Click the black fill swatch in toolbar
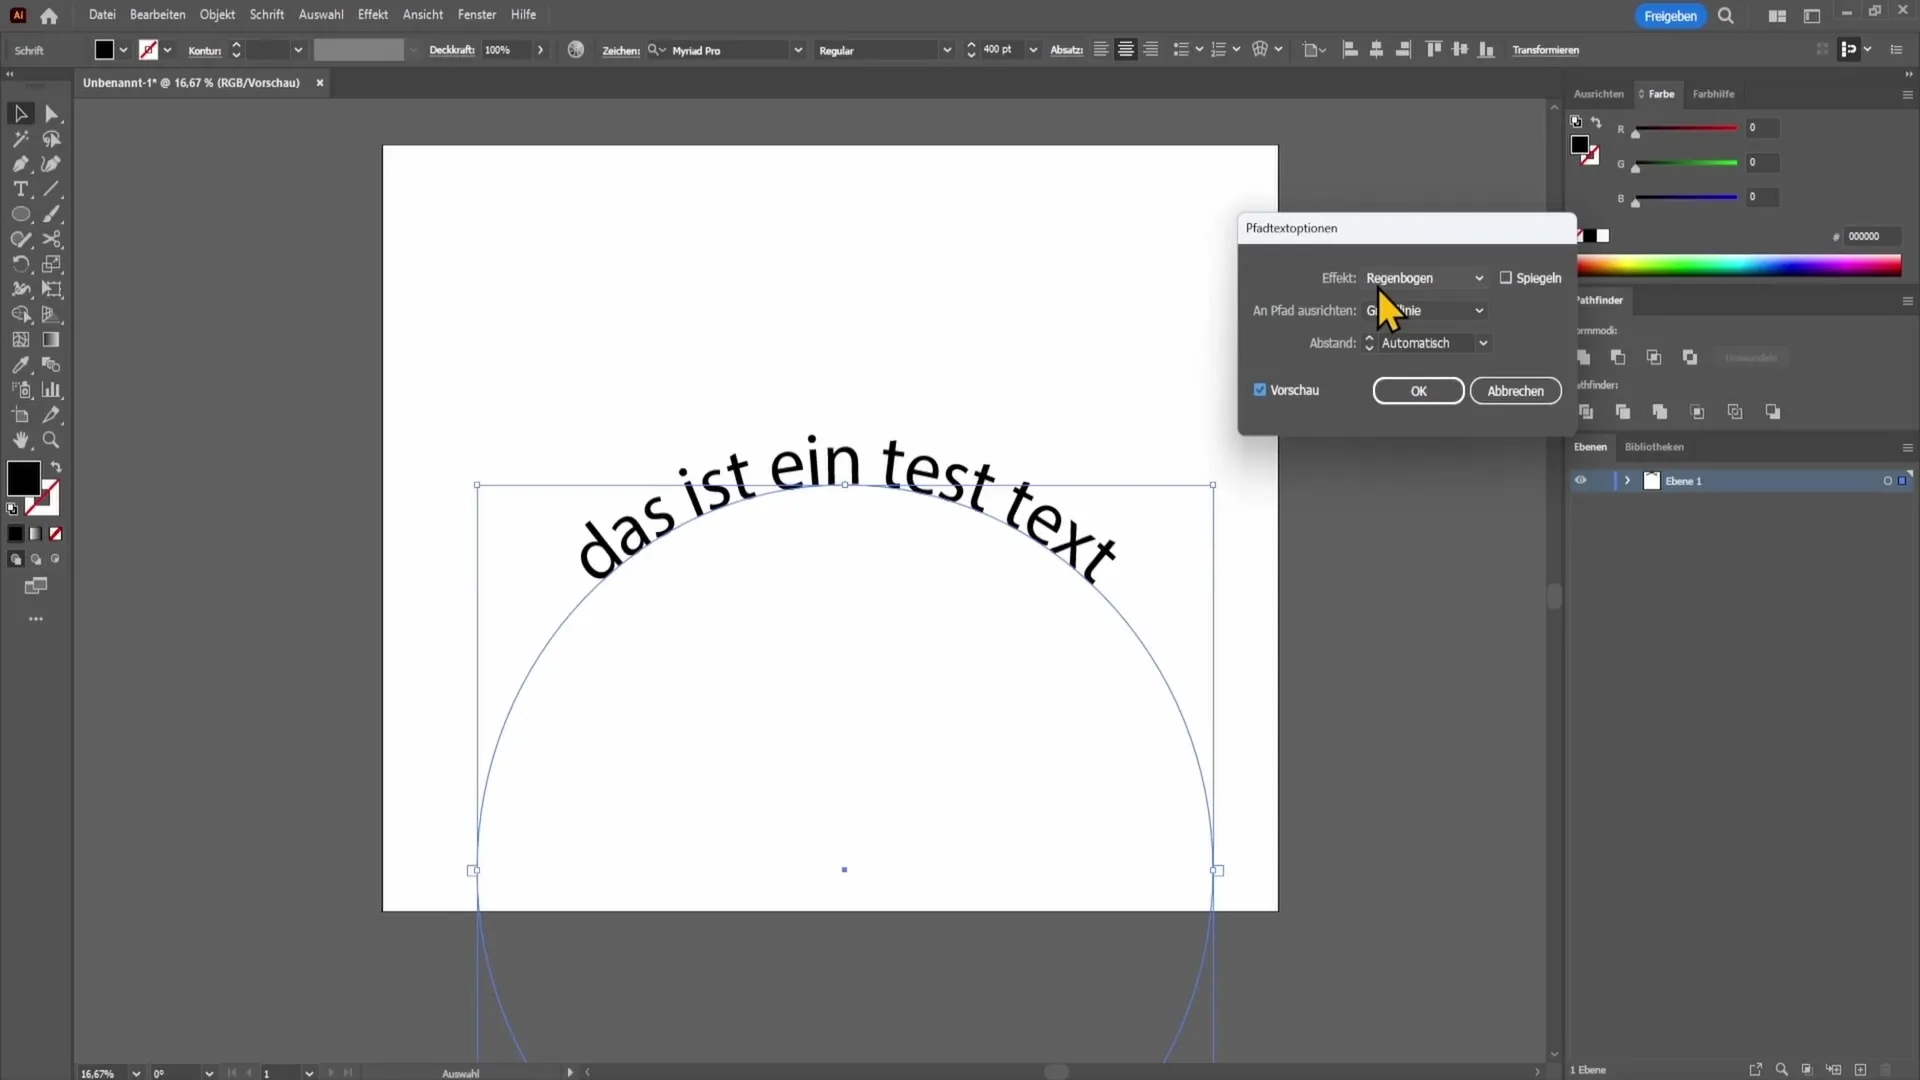The height and width of the screenshot is (1080, 1920). [23, 478]
